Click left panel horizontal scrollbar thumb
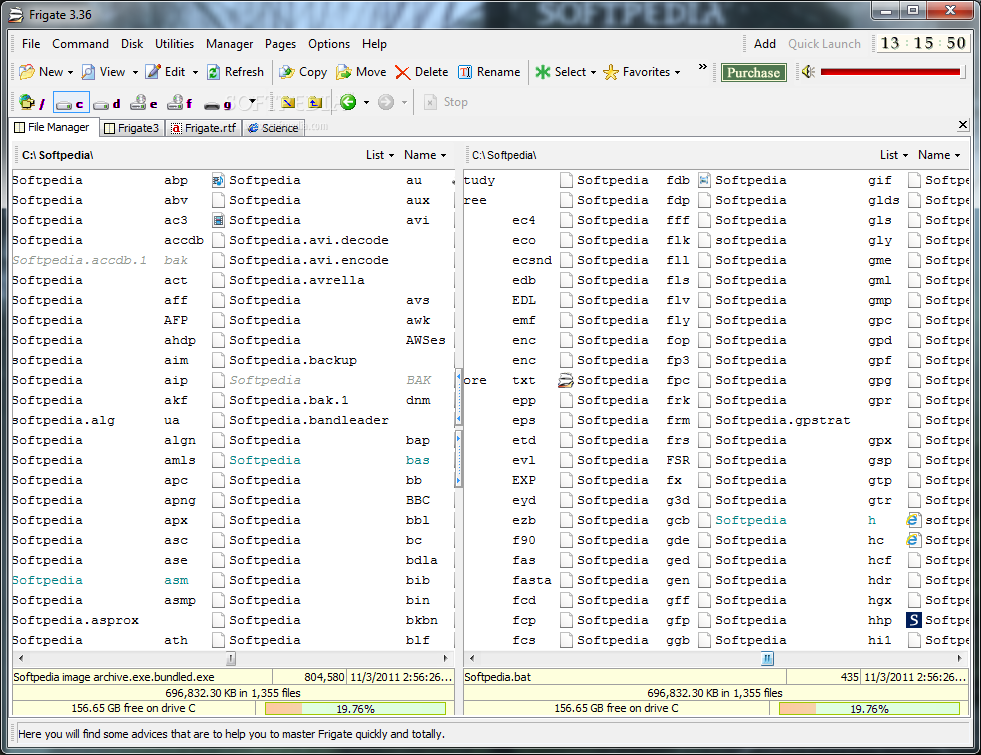The width and height of the screenshot is (981, 755). pyautogui.click(x=231, y=658)
